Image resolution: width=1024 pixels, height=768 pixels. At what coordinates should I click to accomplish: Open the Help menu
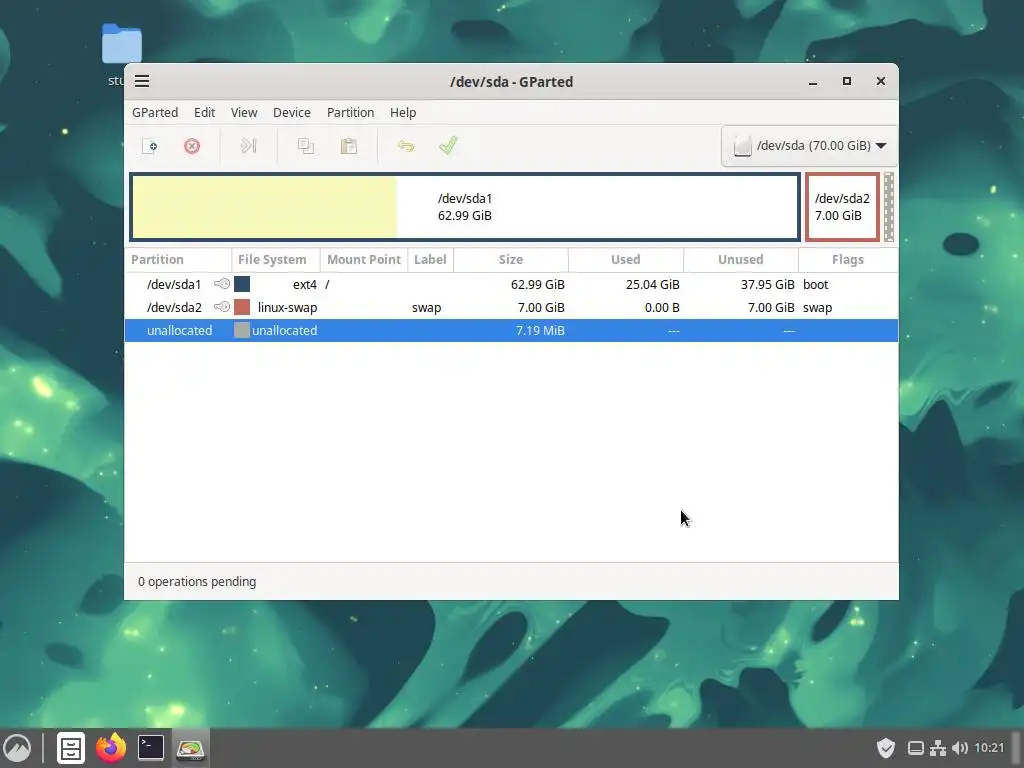click(x=403, y=112)
